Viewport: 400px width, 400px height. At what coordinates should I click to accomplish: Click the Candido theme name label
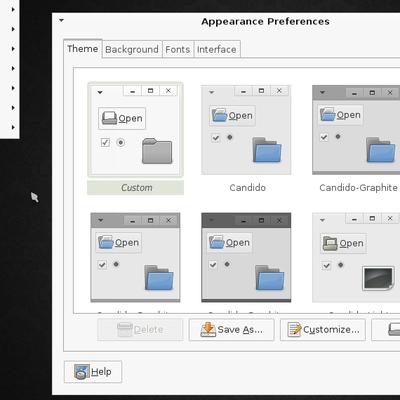[x=247, y=188]
